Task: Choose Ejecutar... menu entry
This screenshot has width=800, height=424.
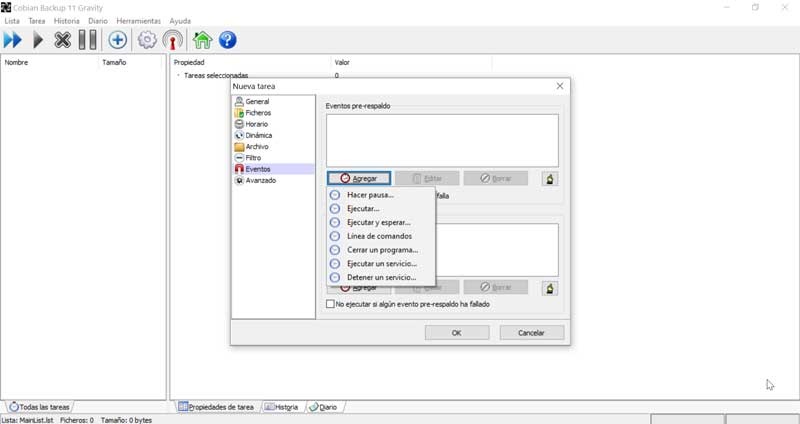Action: pyautogui.click(x=381, y=209)
